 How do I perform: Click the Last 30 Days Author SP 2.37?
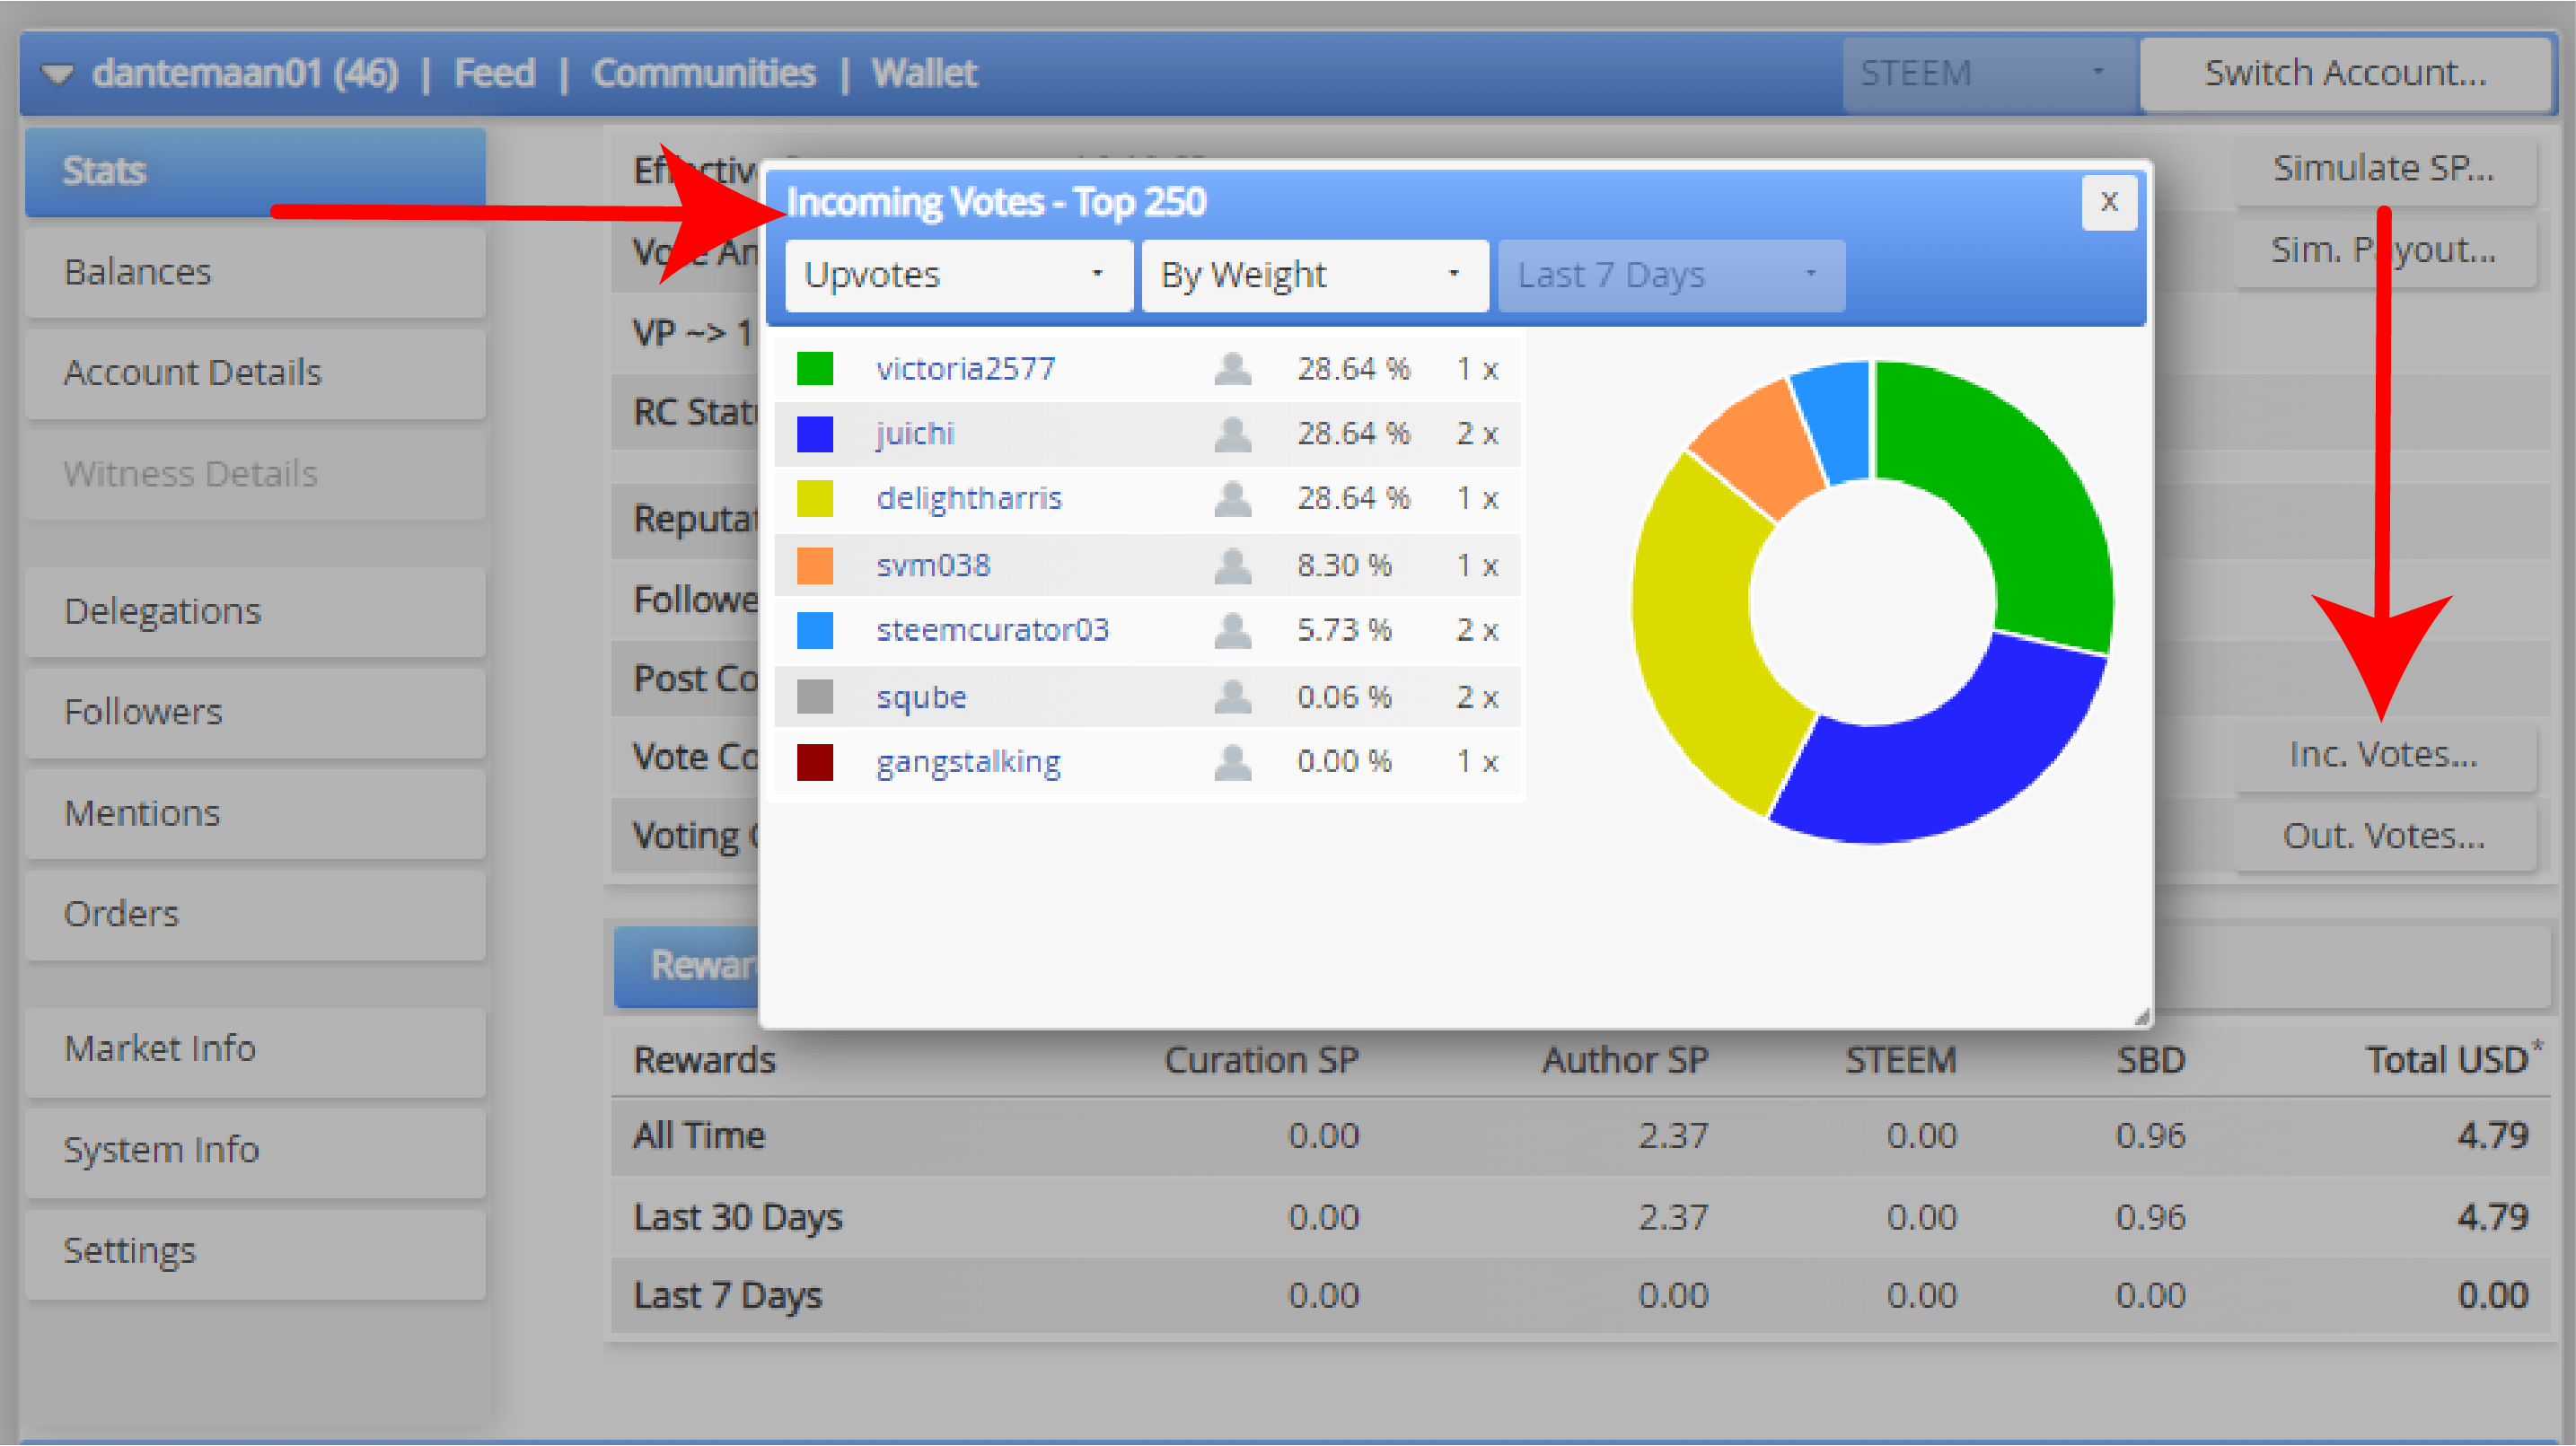click(1672, 1217)
